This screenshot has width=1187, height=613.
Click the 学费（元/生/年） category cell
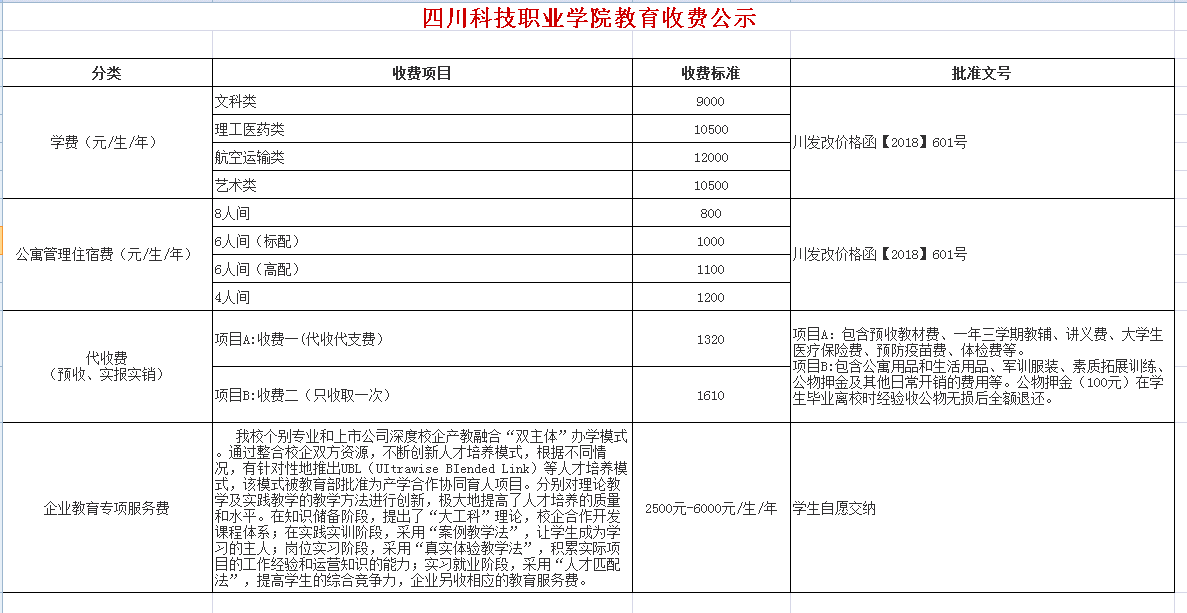click(x=107, y=143)
